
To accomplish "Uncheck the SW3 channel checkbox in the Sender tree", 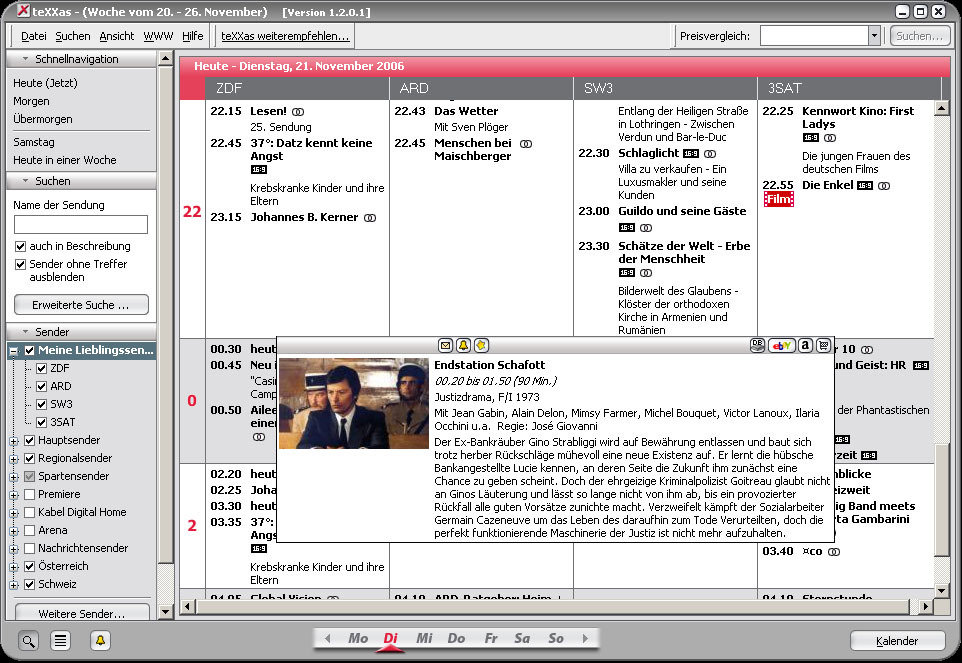I will tap(42, 404).
